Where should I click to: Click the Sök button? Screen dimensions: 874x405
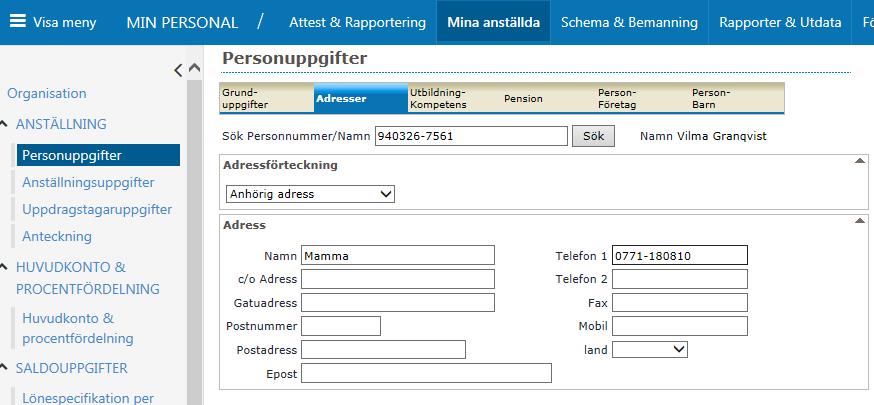593,136
